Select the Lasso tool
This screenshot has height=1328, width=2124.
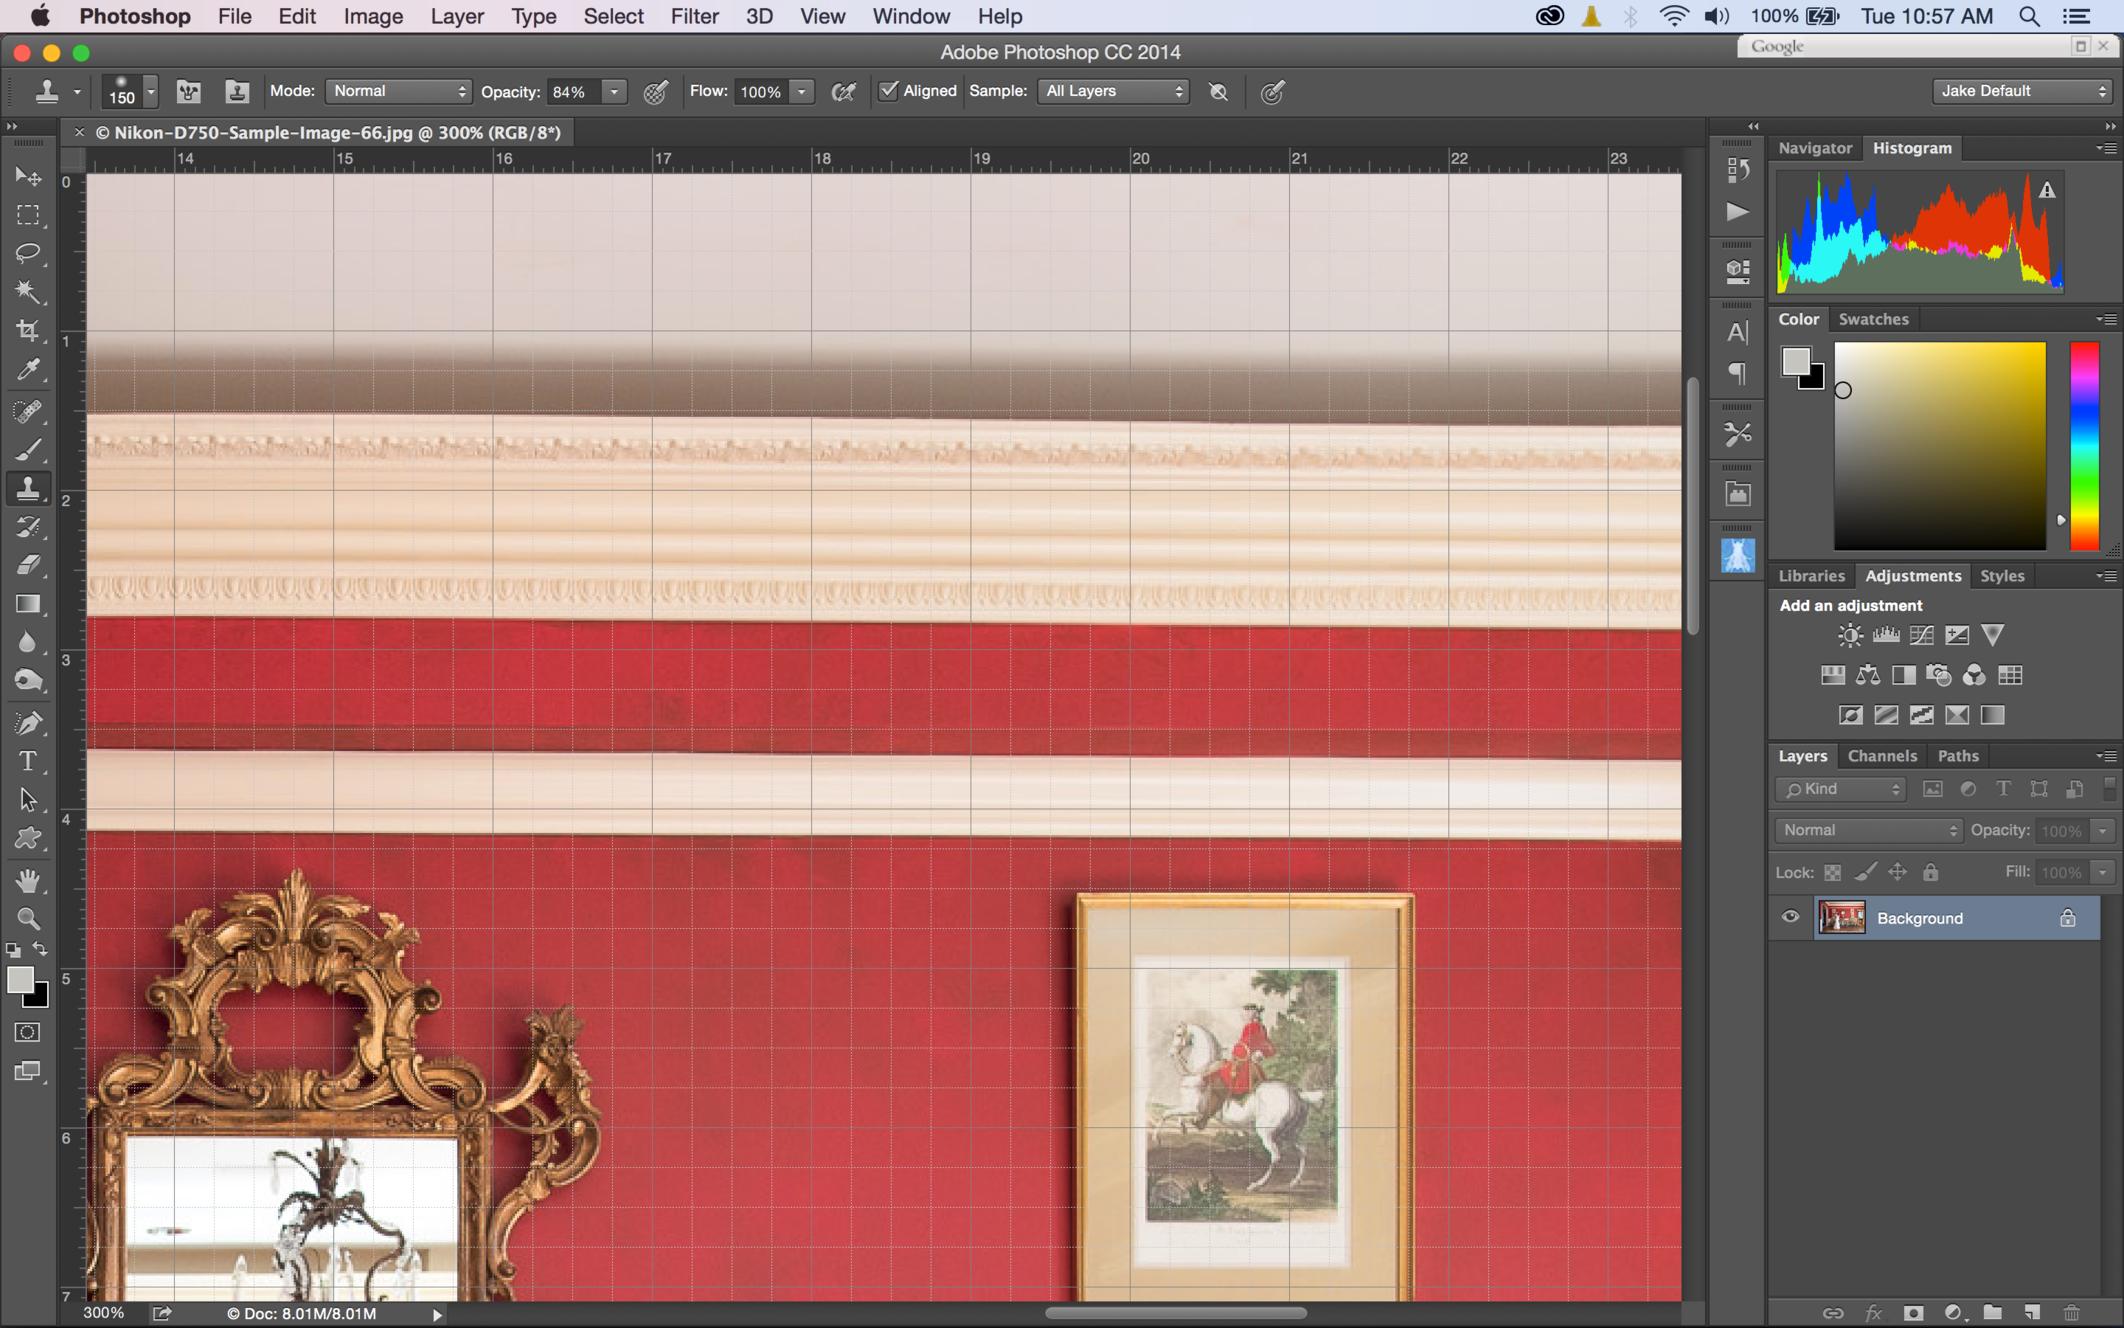coord(28,253)
